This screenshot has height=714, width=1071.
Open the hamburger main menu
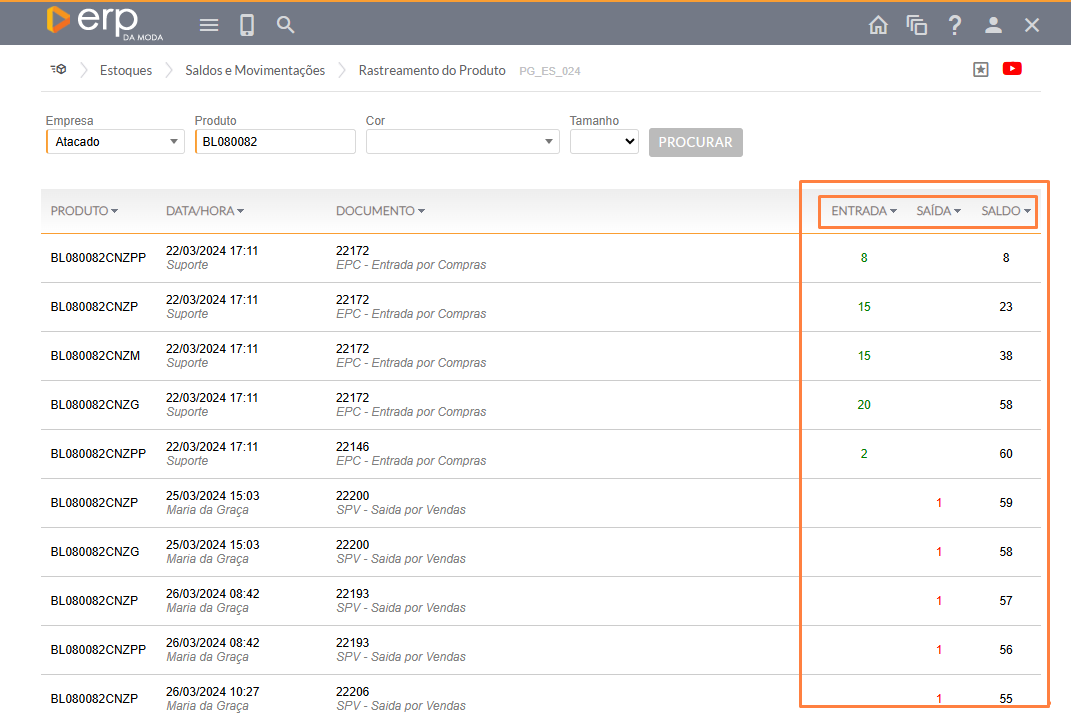click(x=209, y=25)
